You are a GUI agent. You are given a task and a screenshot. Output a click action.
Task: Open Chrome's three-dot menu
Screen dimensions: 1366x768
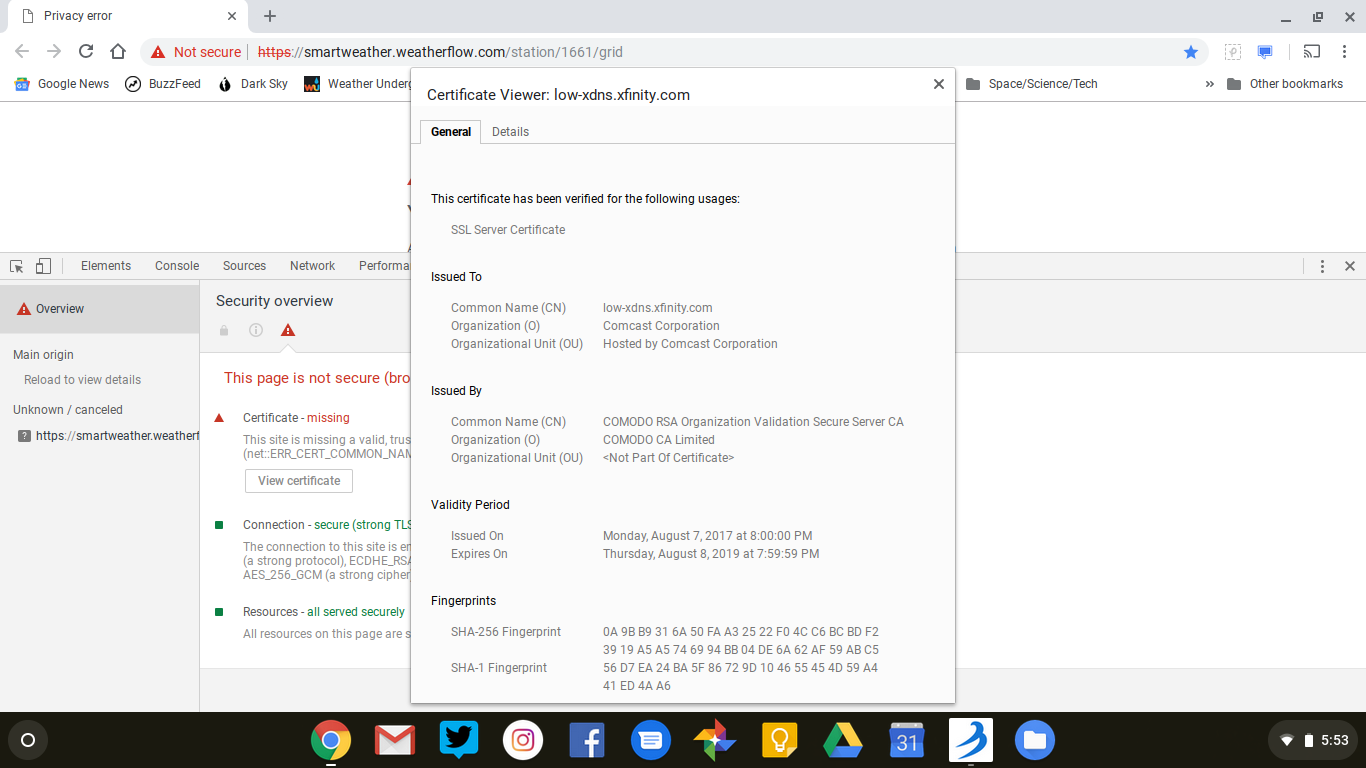pos(1344,52)
